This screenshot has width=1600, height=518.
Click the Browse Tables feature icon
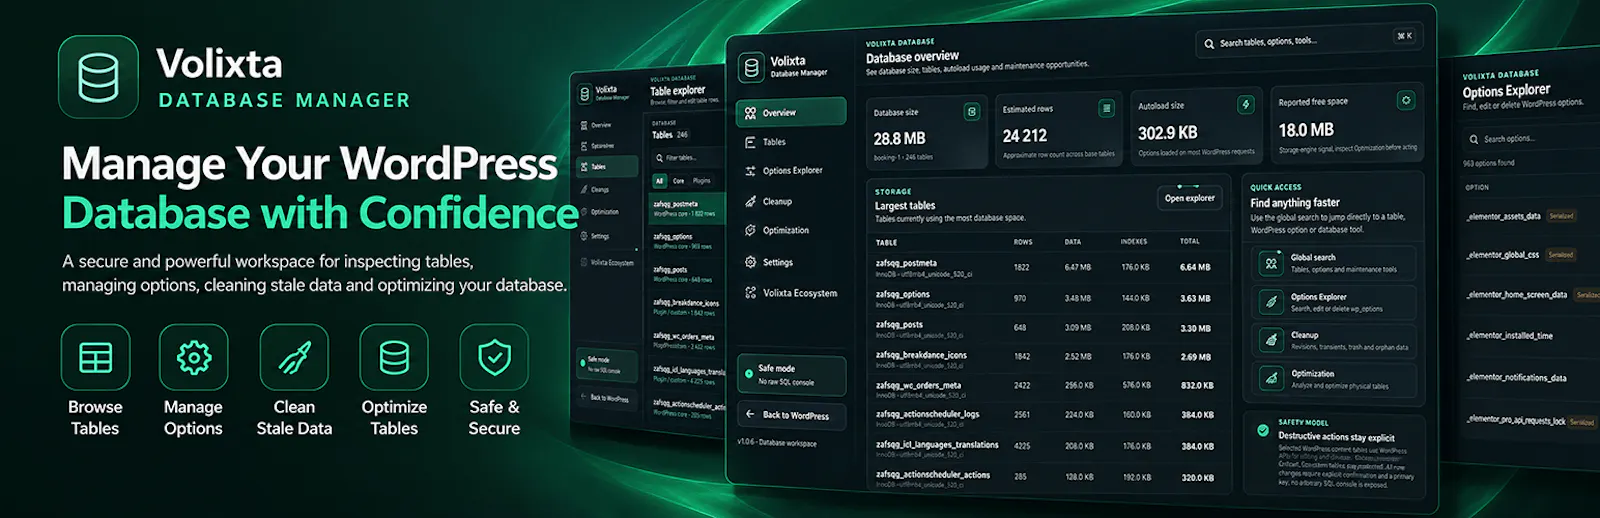click(95, 357)
